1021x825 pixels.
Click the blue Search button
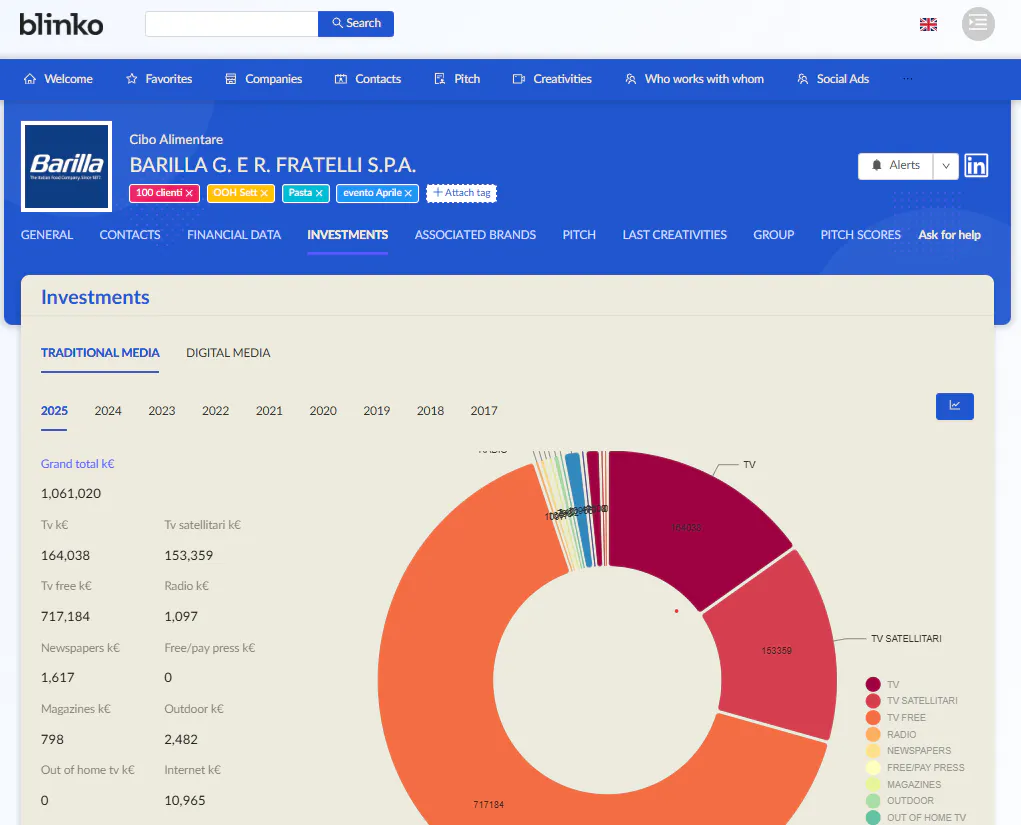coord(356,23)
